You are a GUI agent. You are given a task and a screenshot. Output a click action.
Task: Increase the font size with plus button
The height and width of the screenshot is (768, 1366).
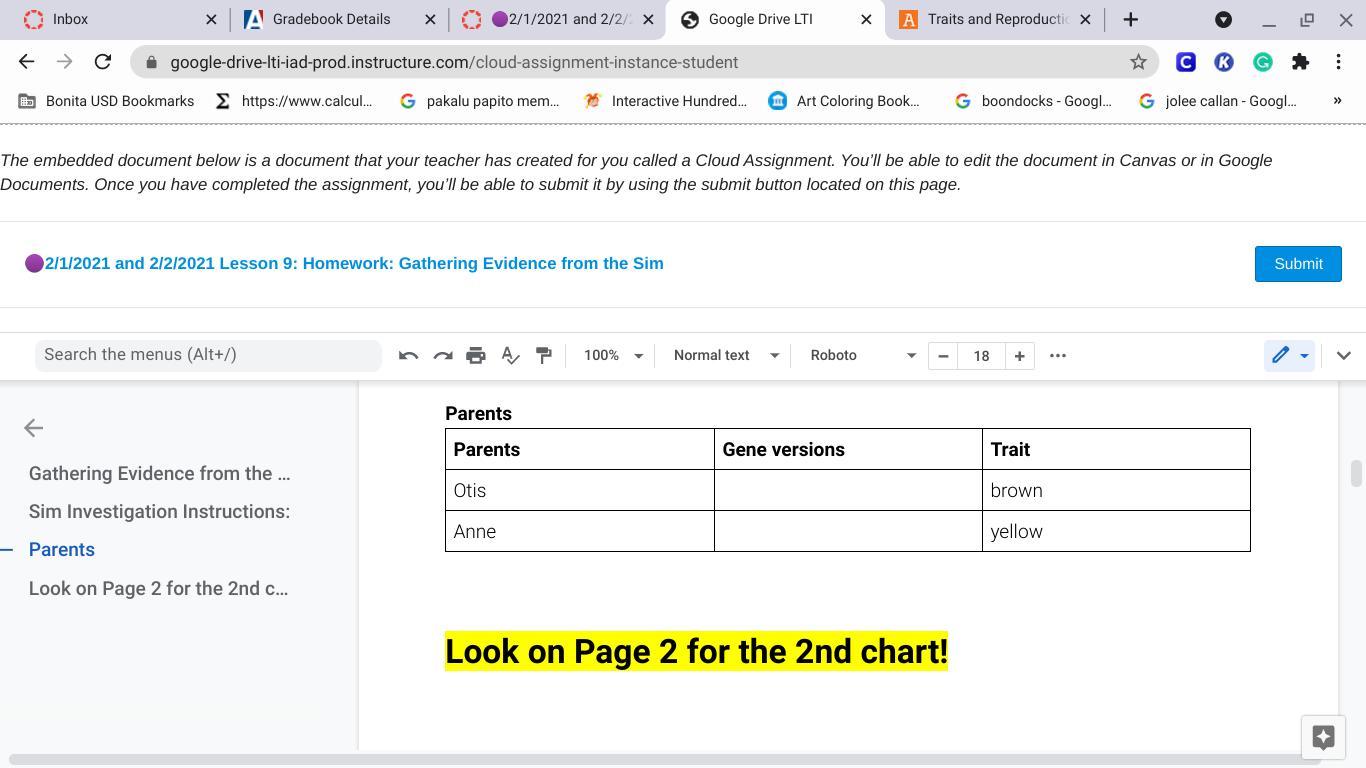coord(1019,355)
